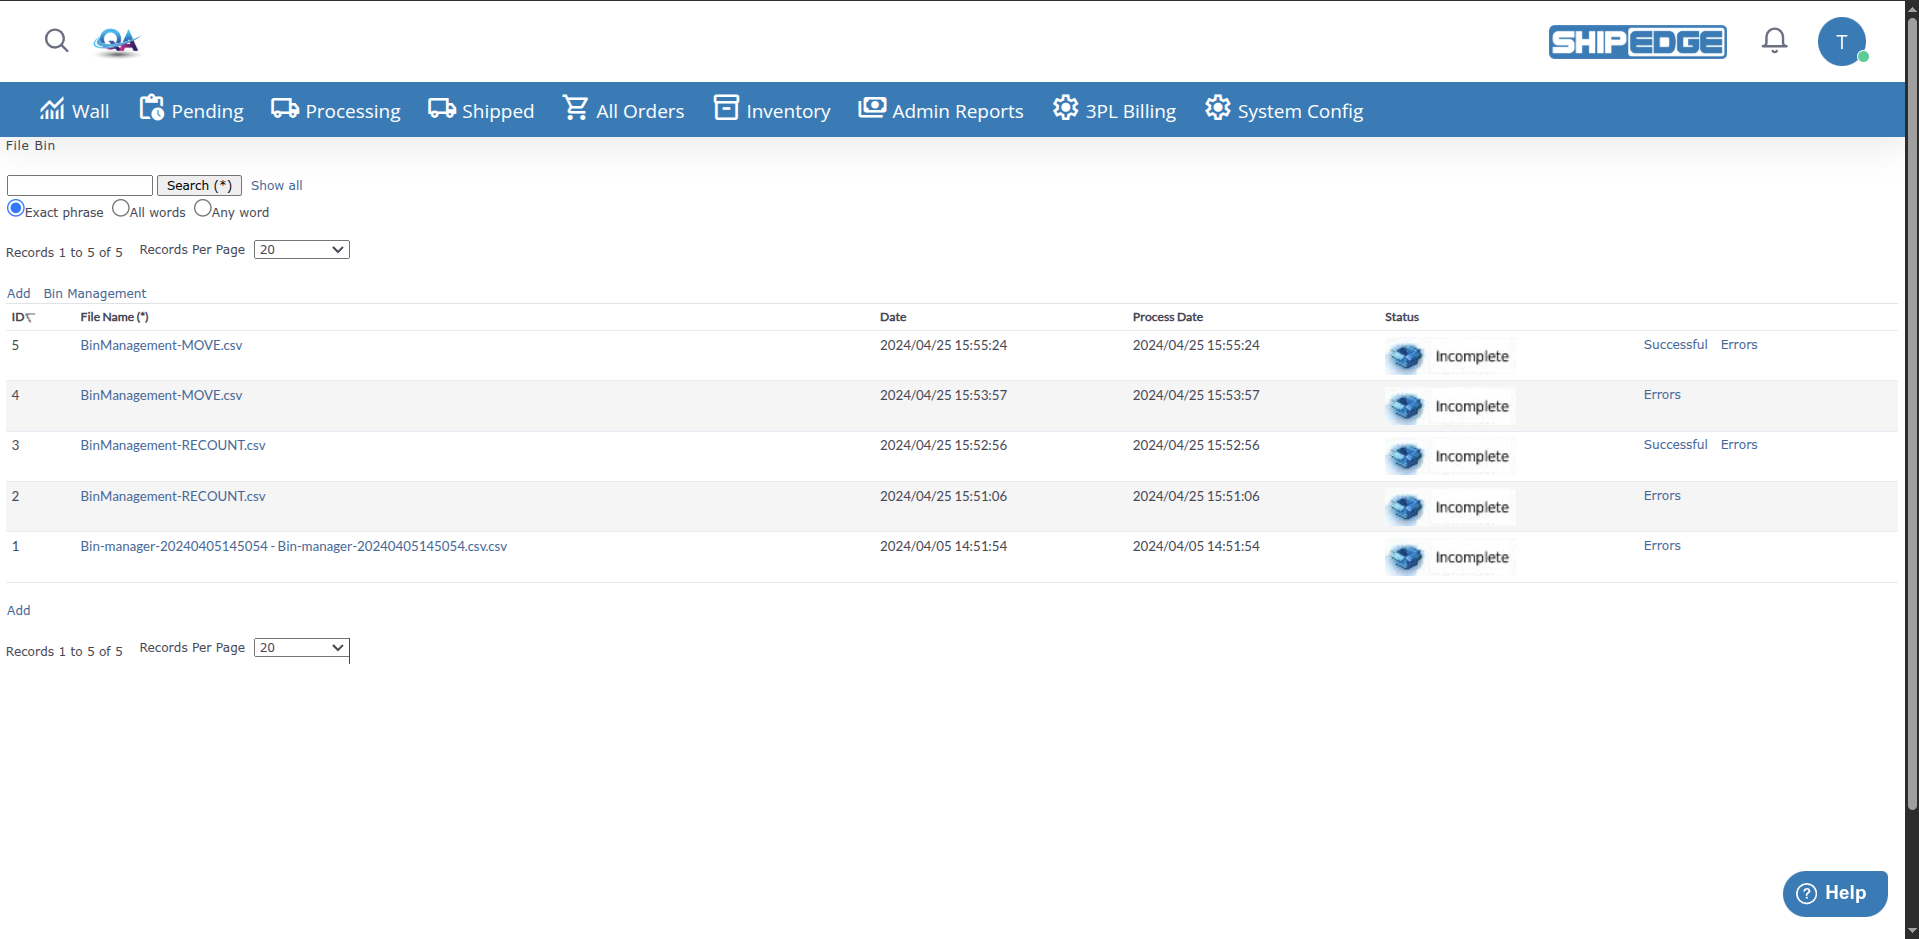Click the notification bell icon
The height and width of the screenshot is (939, 1919).
point(1774,41)
